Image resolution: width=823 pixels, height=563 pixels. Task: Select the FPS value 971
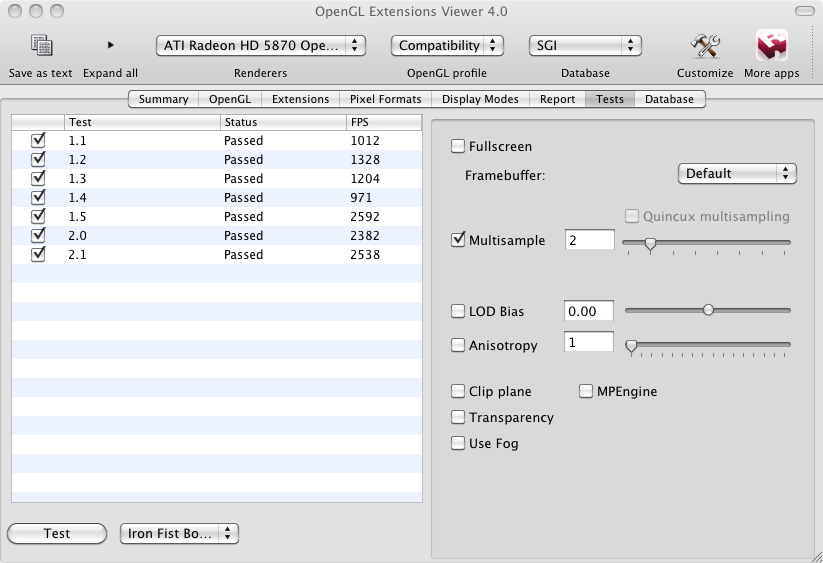[361, 197]
